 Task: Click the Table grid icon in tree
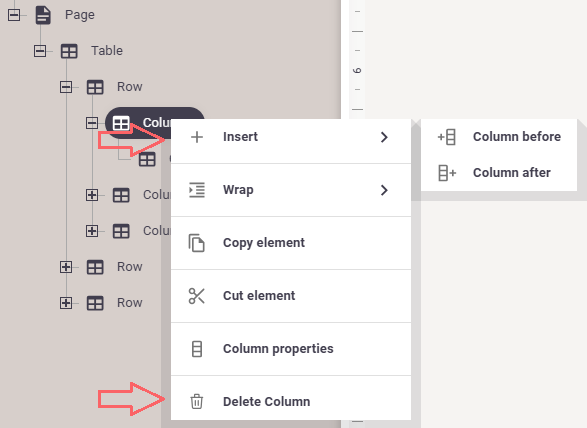[69, 51]
